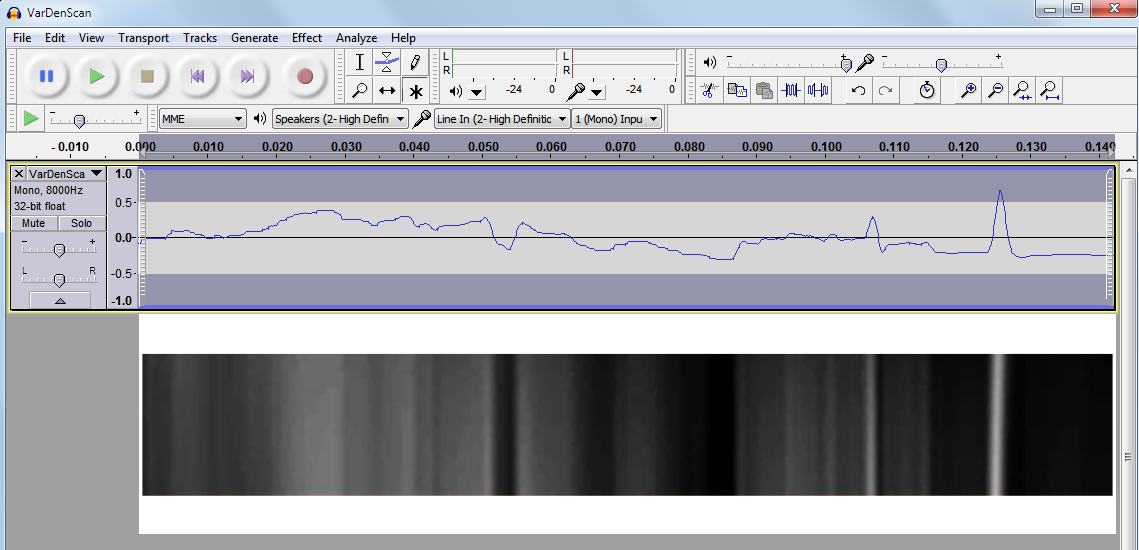Select the Draw pencil tool
This screenshot has height=550, width=1139.
pyautogui.click(x=415, y=63)
